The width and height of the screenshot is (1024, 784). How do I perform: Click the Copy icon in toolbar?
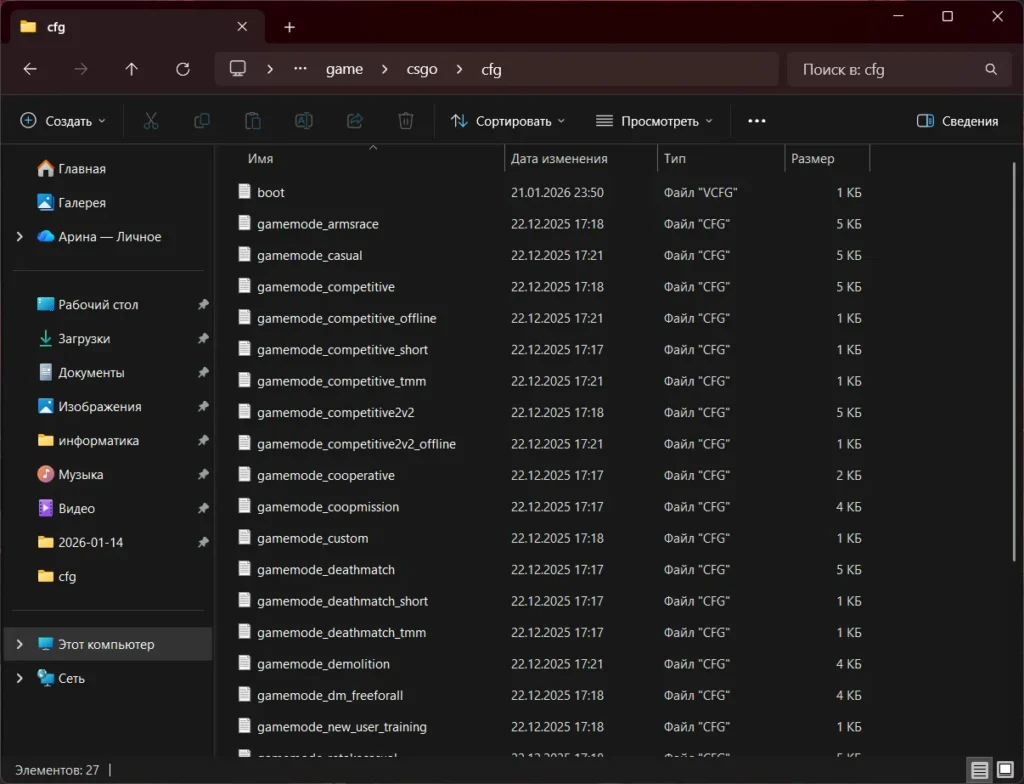pyautogui.click(x=202, y=121)
